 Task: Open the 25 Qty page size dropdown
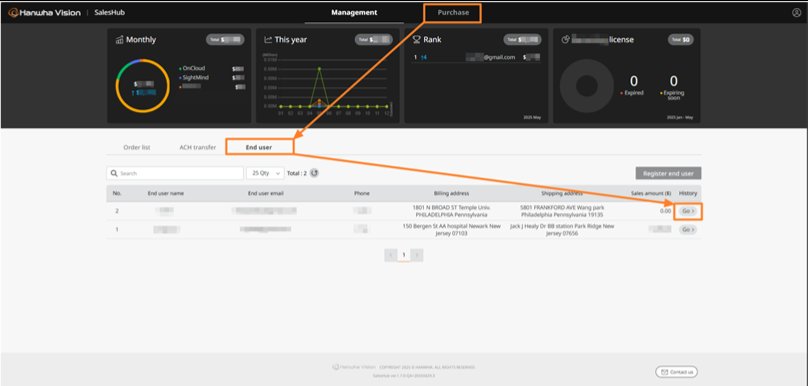[265, 173]
